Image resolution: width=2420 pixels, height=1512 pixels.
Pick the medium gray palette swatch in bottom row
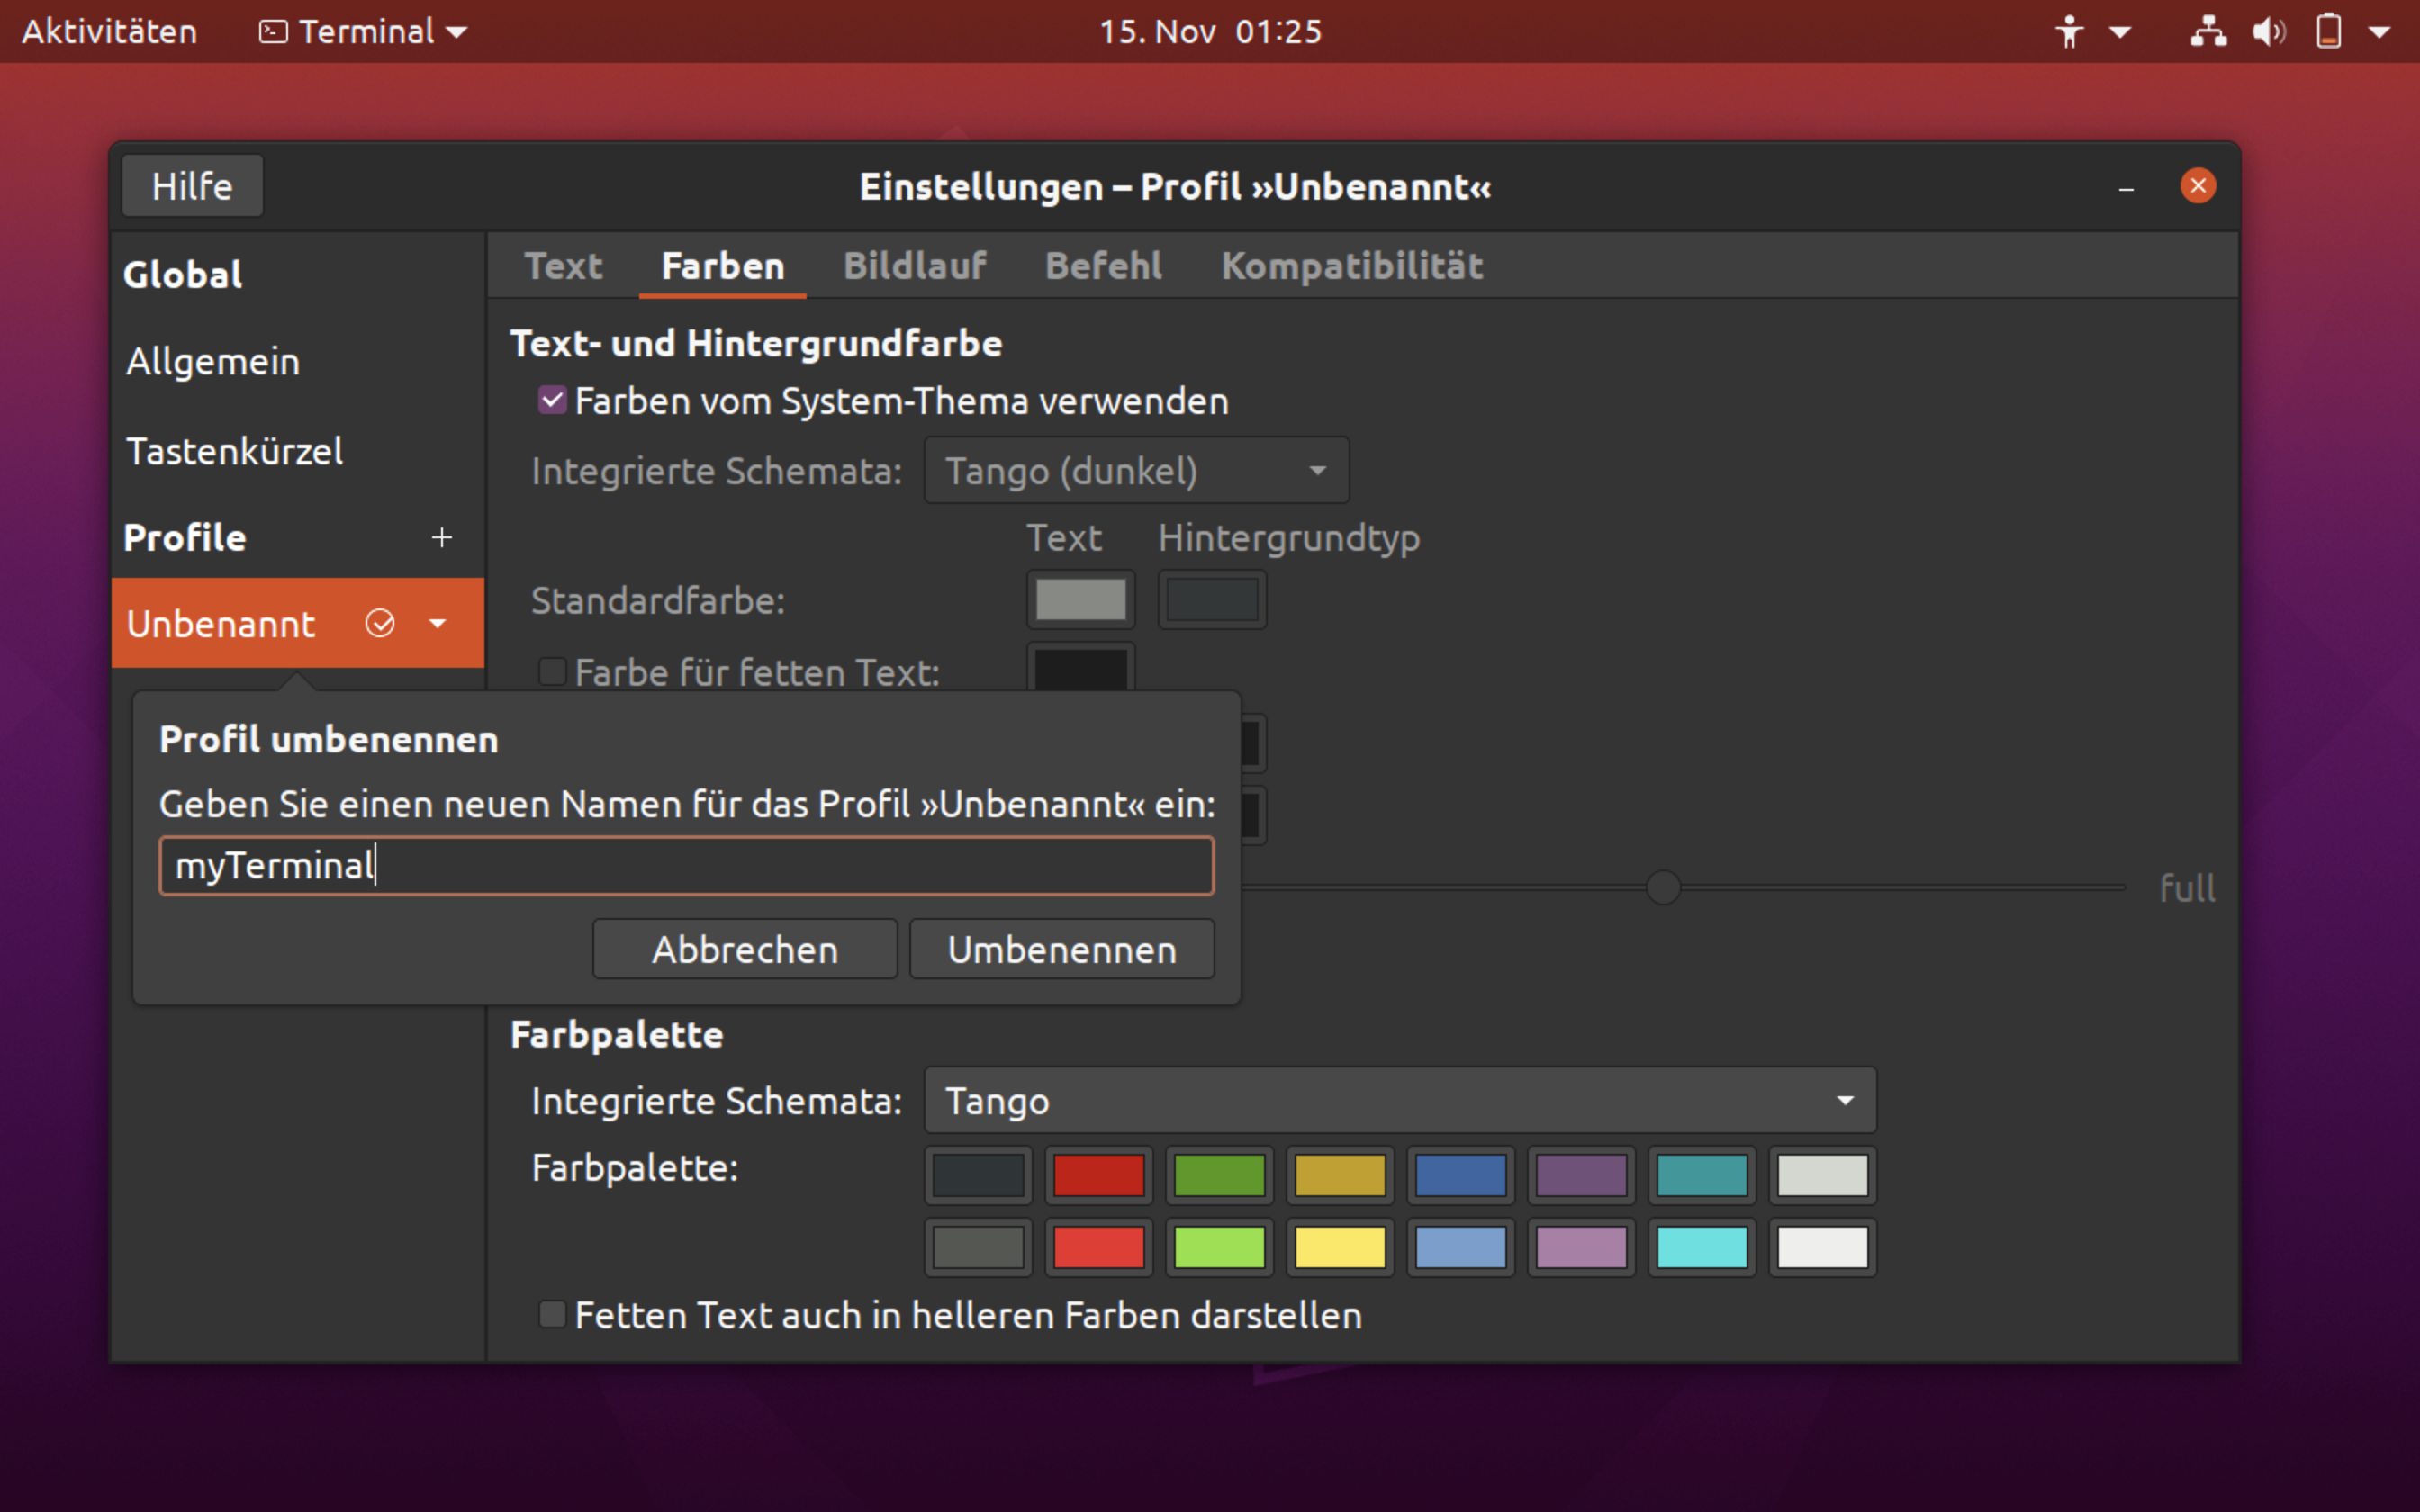[978, 1247]
